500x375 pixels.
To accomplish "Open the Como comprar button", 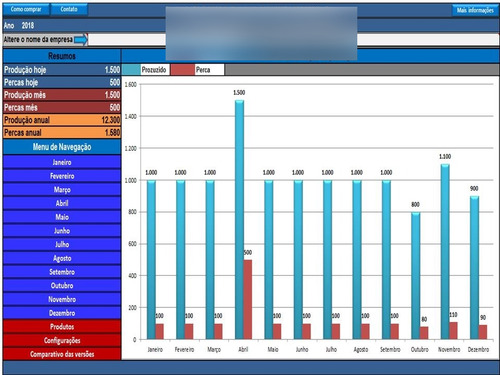I will coord(26,9).
